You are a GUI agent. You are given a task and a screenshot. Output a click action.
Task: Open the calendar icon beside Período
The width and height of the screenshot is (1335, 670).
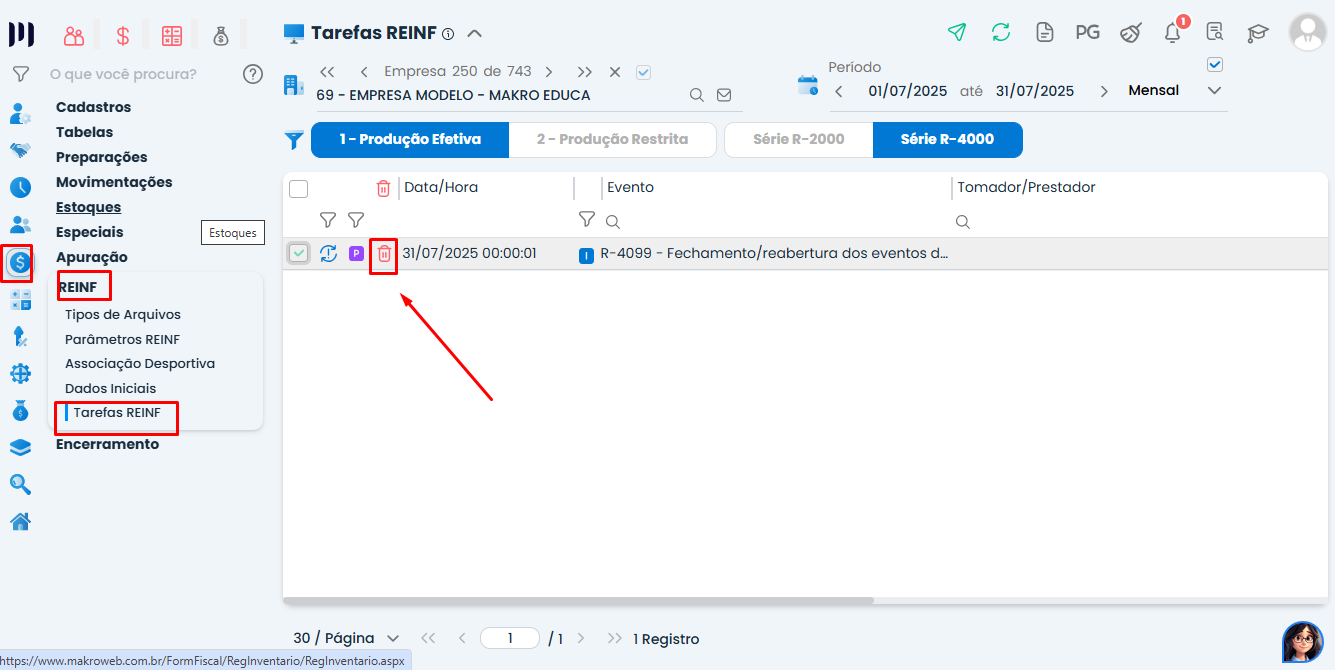click(807, 86)
